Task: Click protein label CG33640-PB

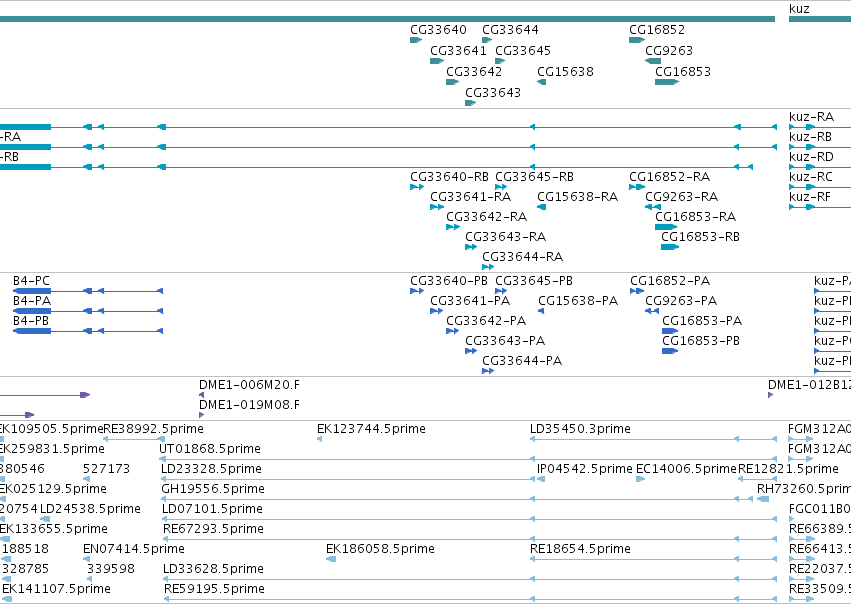Action: 449,281
